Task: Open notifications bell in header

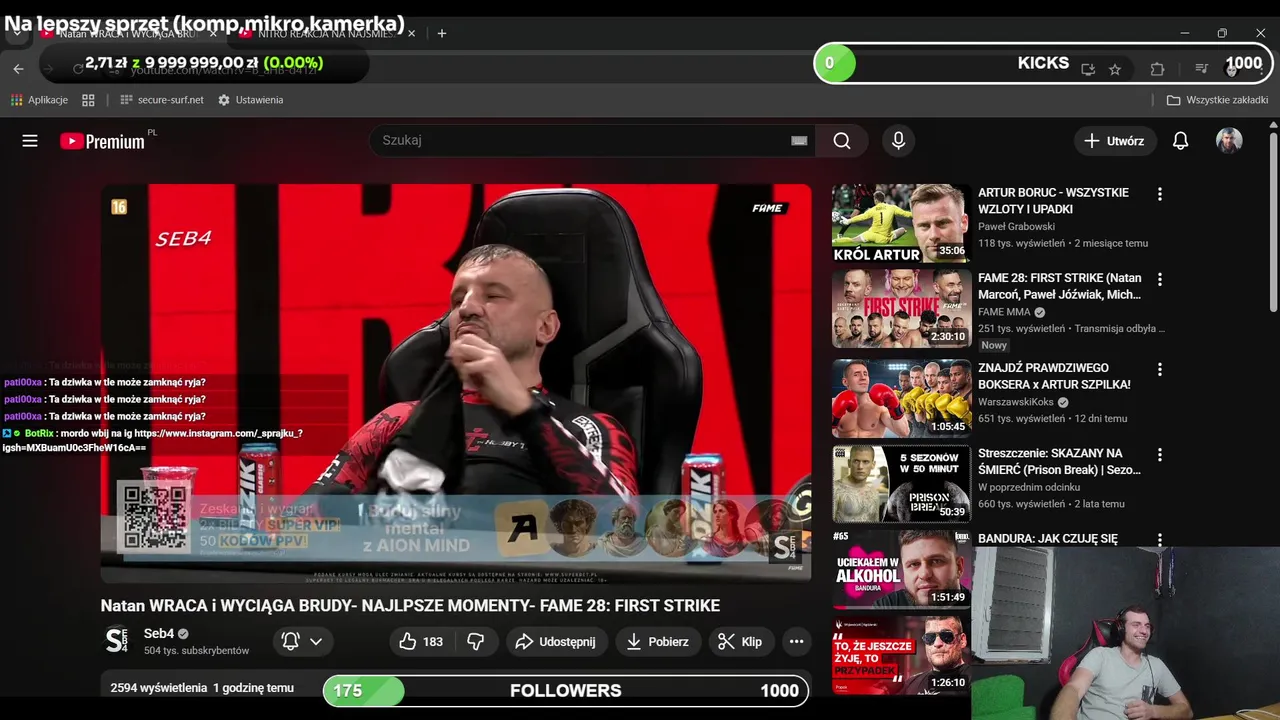Action: (1180, 141)
